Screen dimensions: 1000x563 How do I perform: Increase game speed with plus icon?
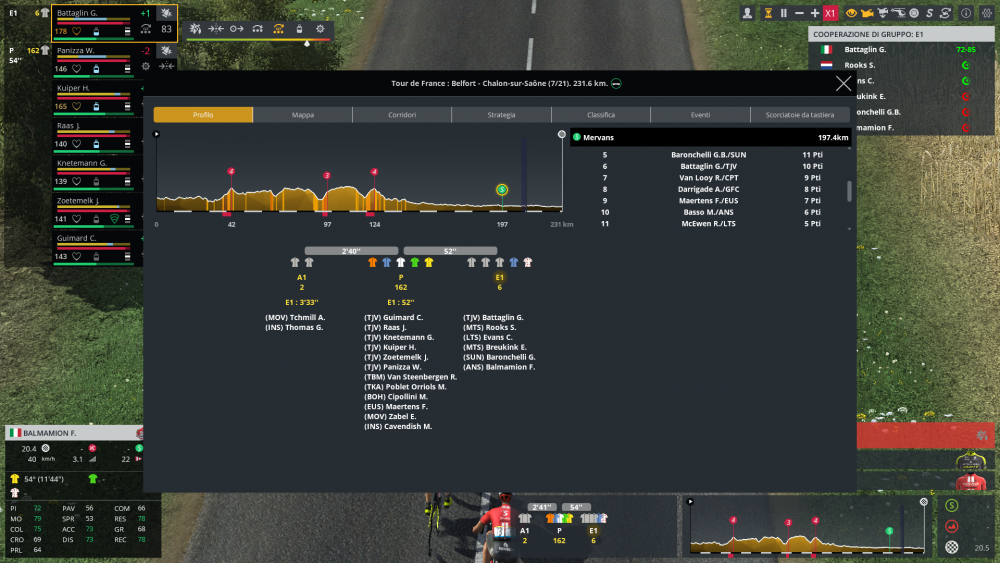point(814,13)
